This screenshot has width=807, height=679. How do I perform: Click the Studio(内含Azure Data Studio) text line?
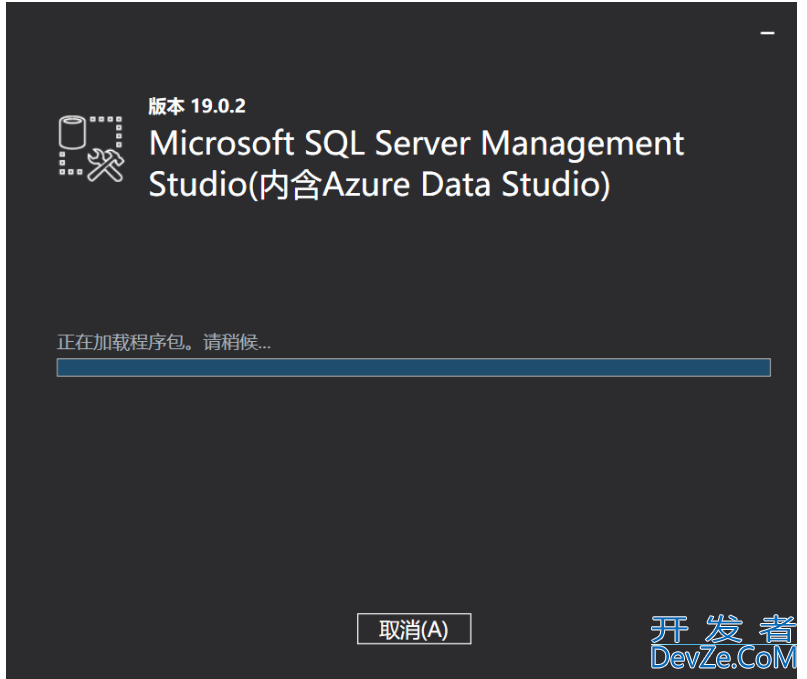(x=379, y=184)
